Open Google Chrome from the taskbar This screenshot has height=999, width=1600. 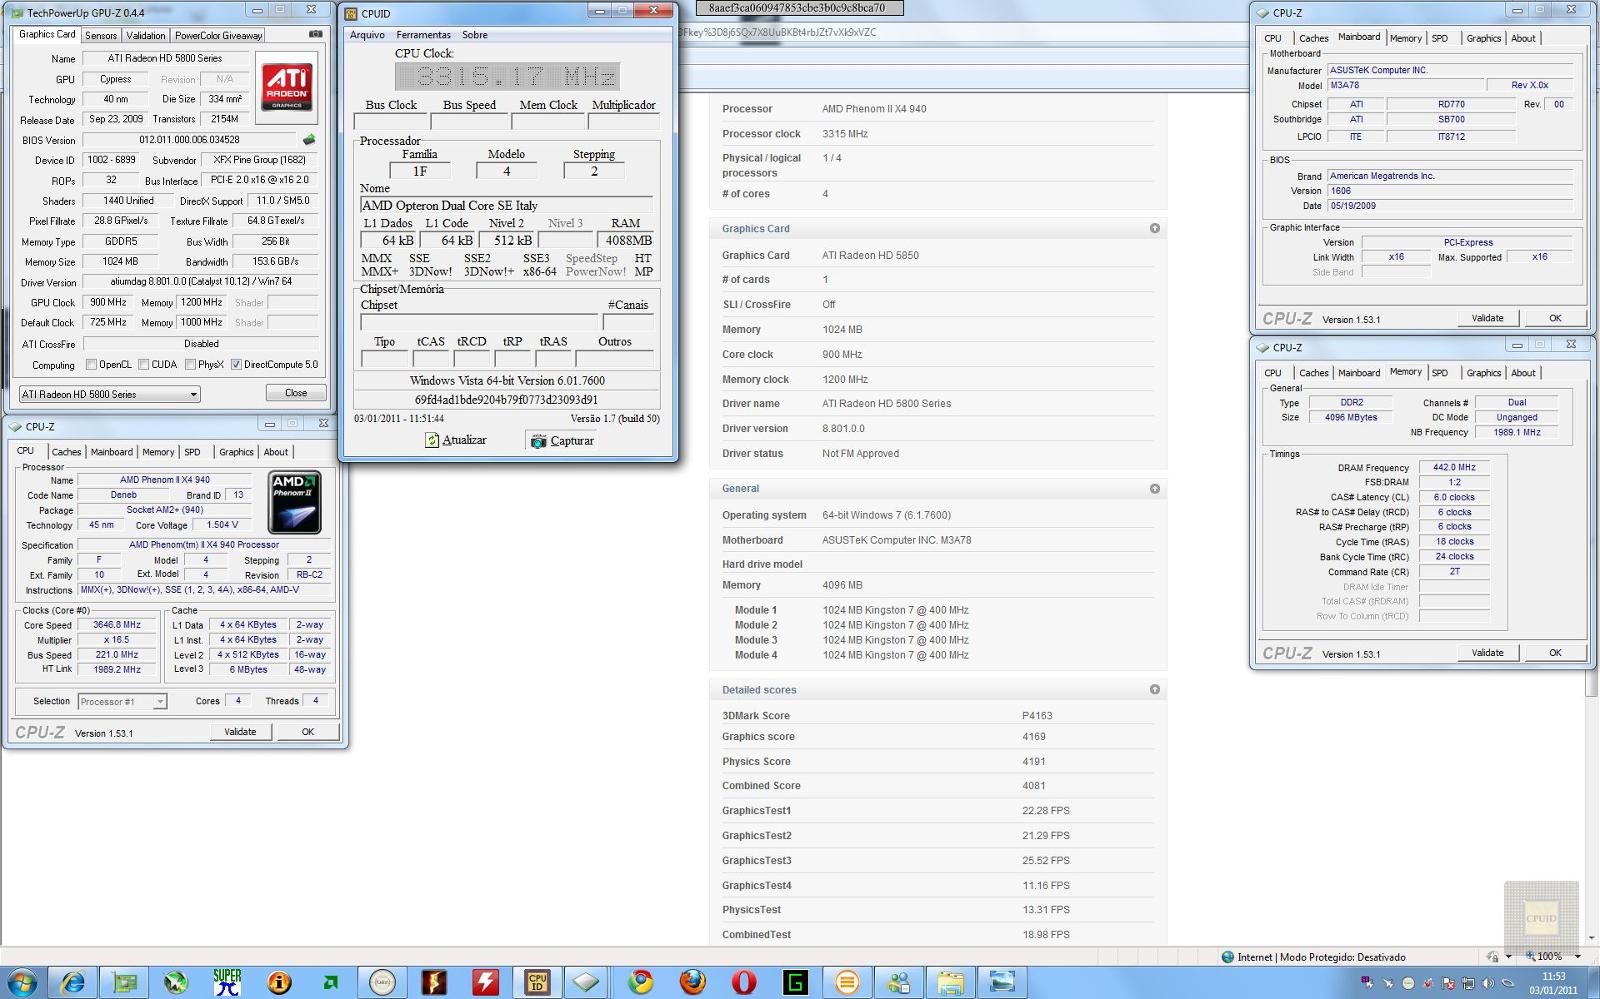(x=641, y=982)
